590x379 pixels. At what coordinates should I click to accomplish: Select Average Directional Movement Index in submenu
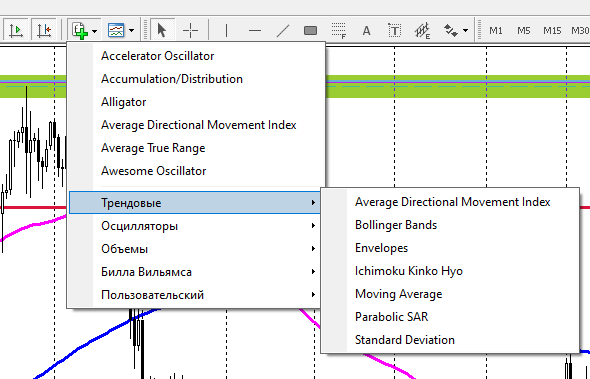point(450,202)
